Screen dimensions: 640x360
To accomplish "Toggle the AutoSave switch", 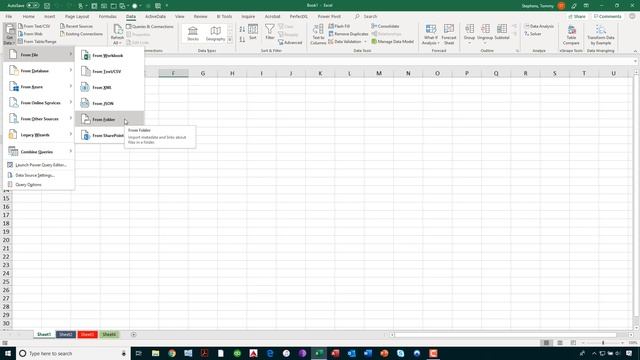I will 33,6.
